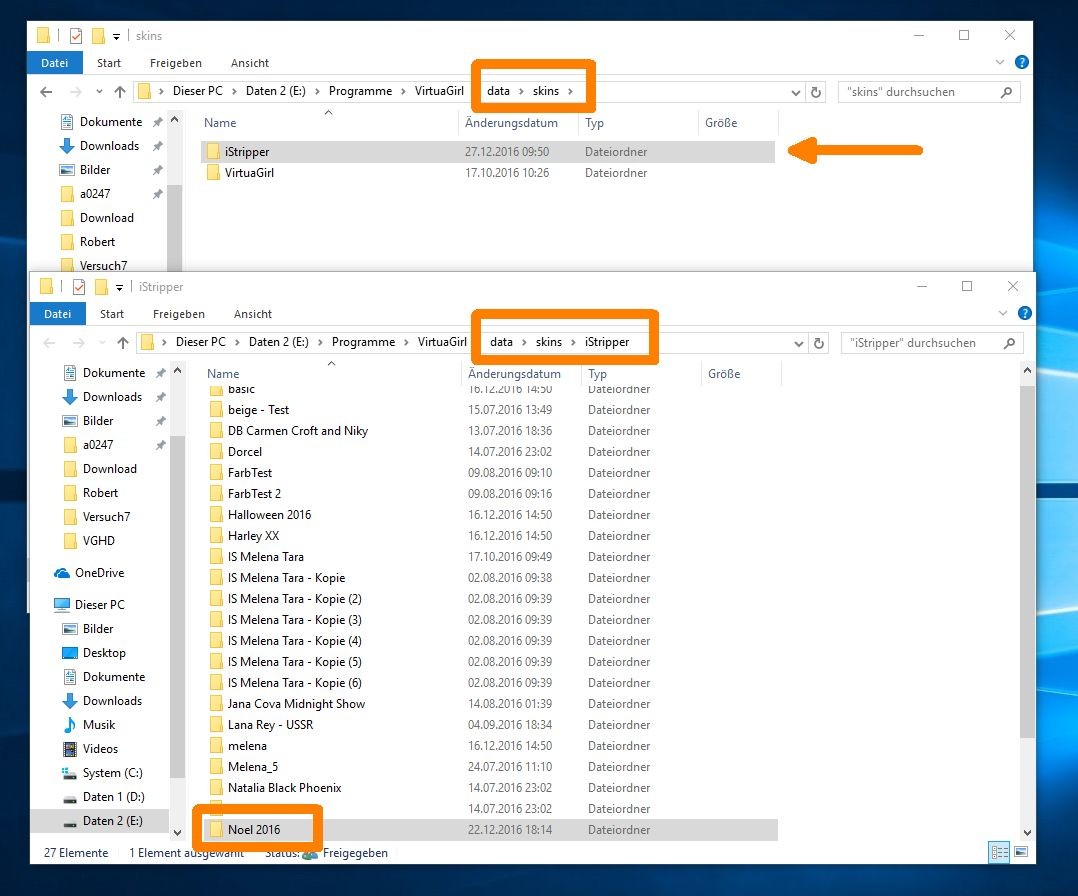Open the Datei menu in skins window
Screen dimensions: 1078x896
tap(54, 63)
